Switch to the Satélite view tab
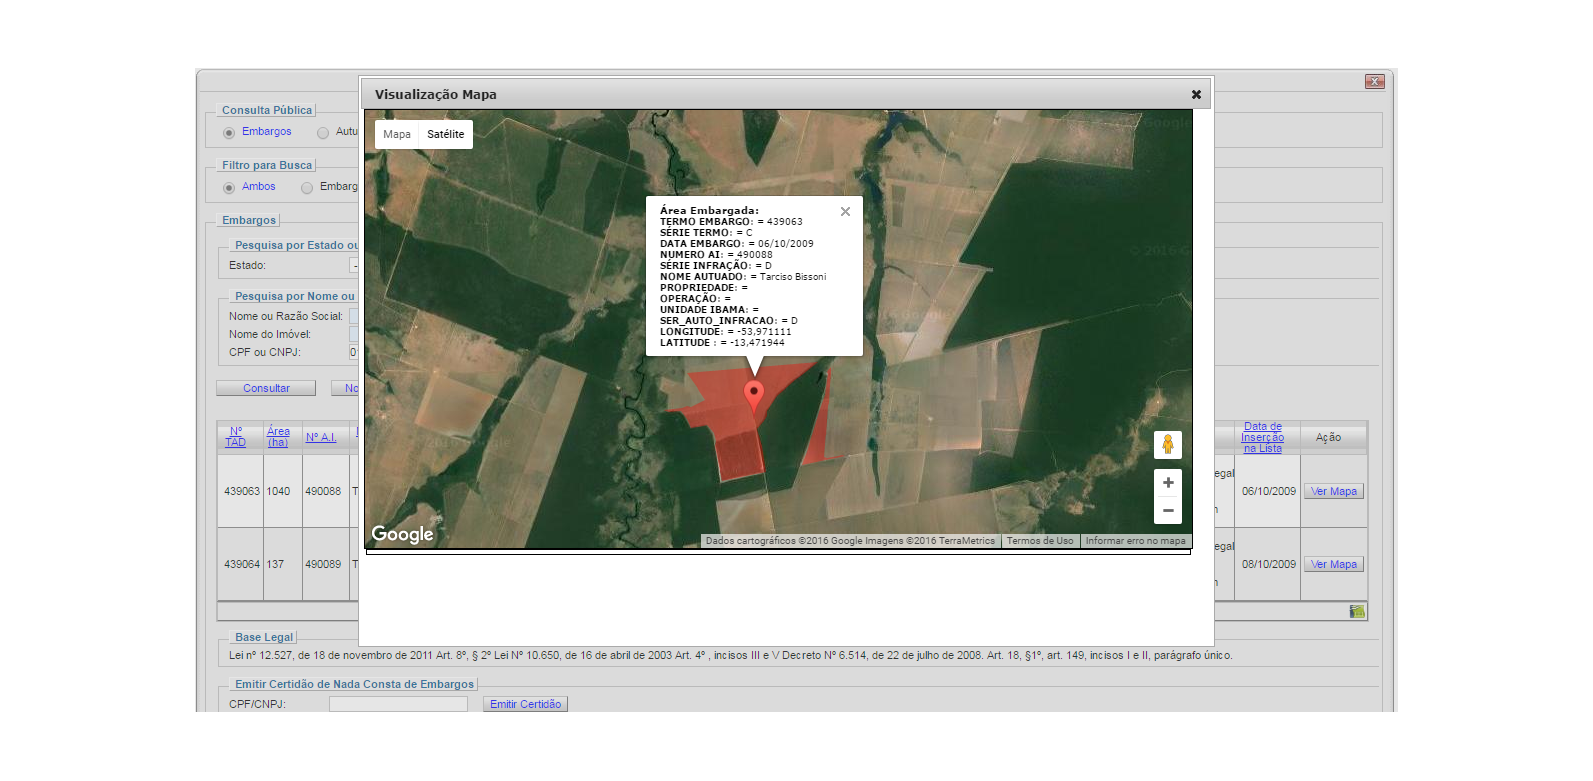This screenshot has width=1593, height=781. [445, 134]
